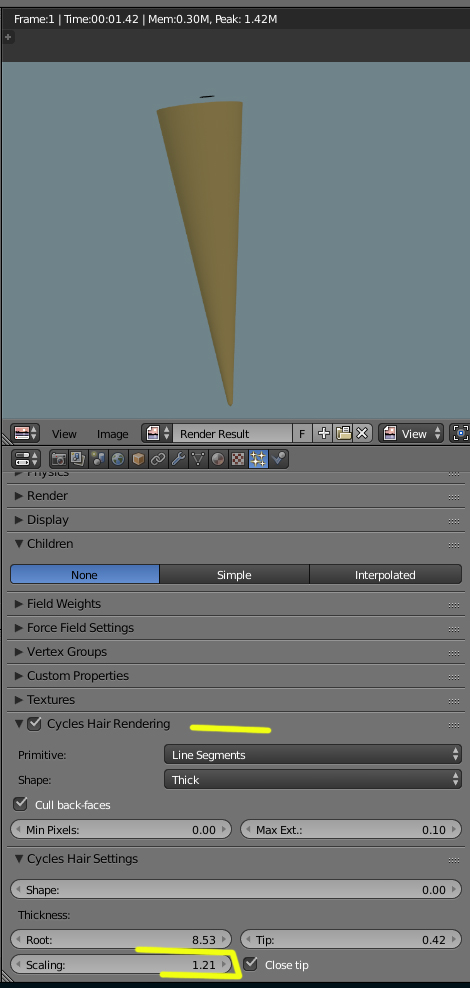Screen dimensions: 470x988
Task: Click the Tip thickness field
Action: [x=351, y=939]
